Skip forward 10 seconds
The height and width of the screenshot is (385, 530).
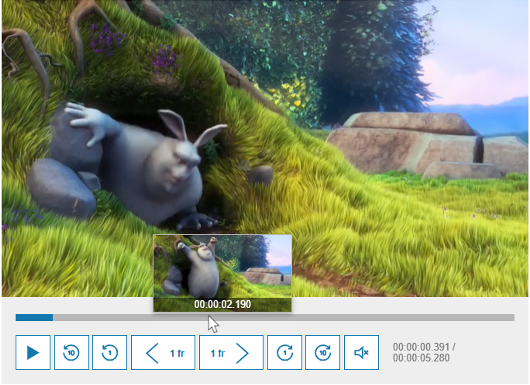pyautogui.click(x=322, y=353)
